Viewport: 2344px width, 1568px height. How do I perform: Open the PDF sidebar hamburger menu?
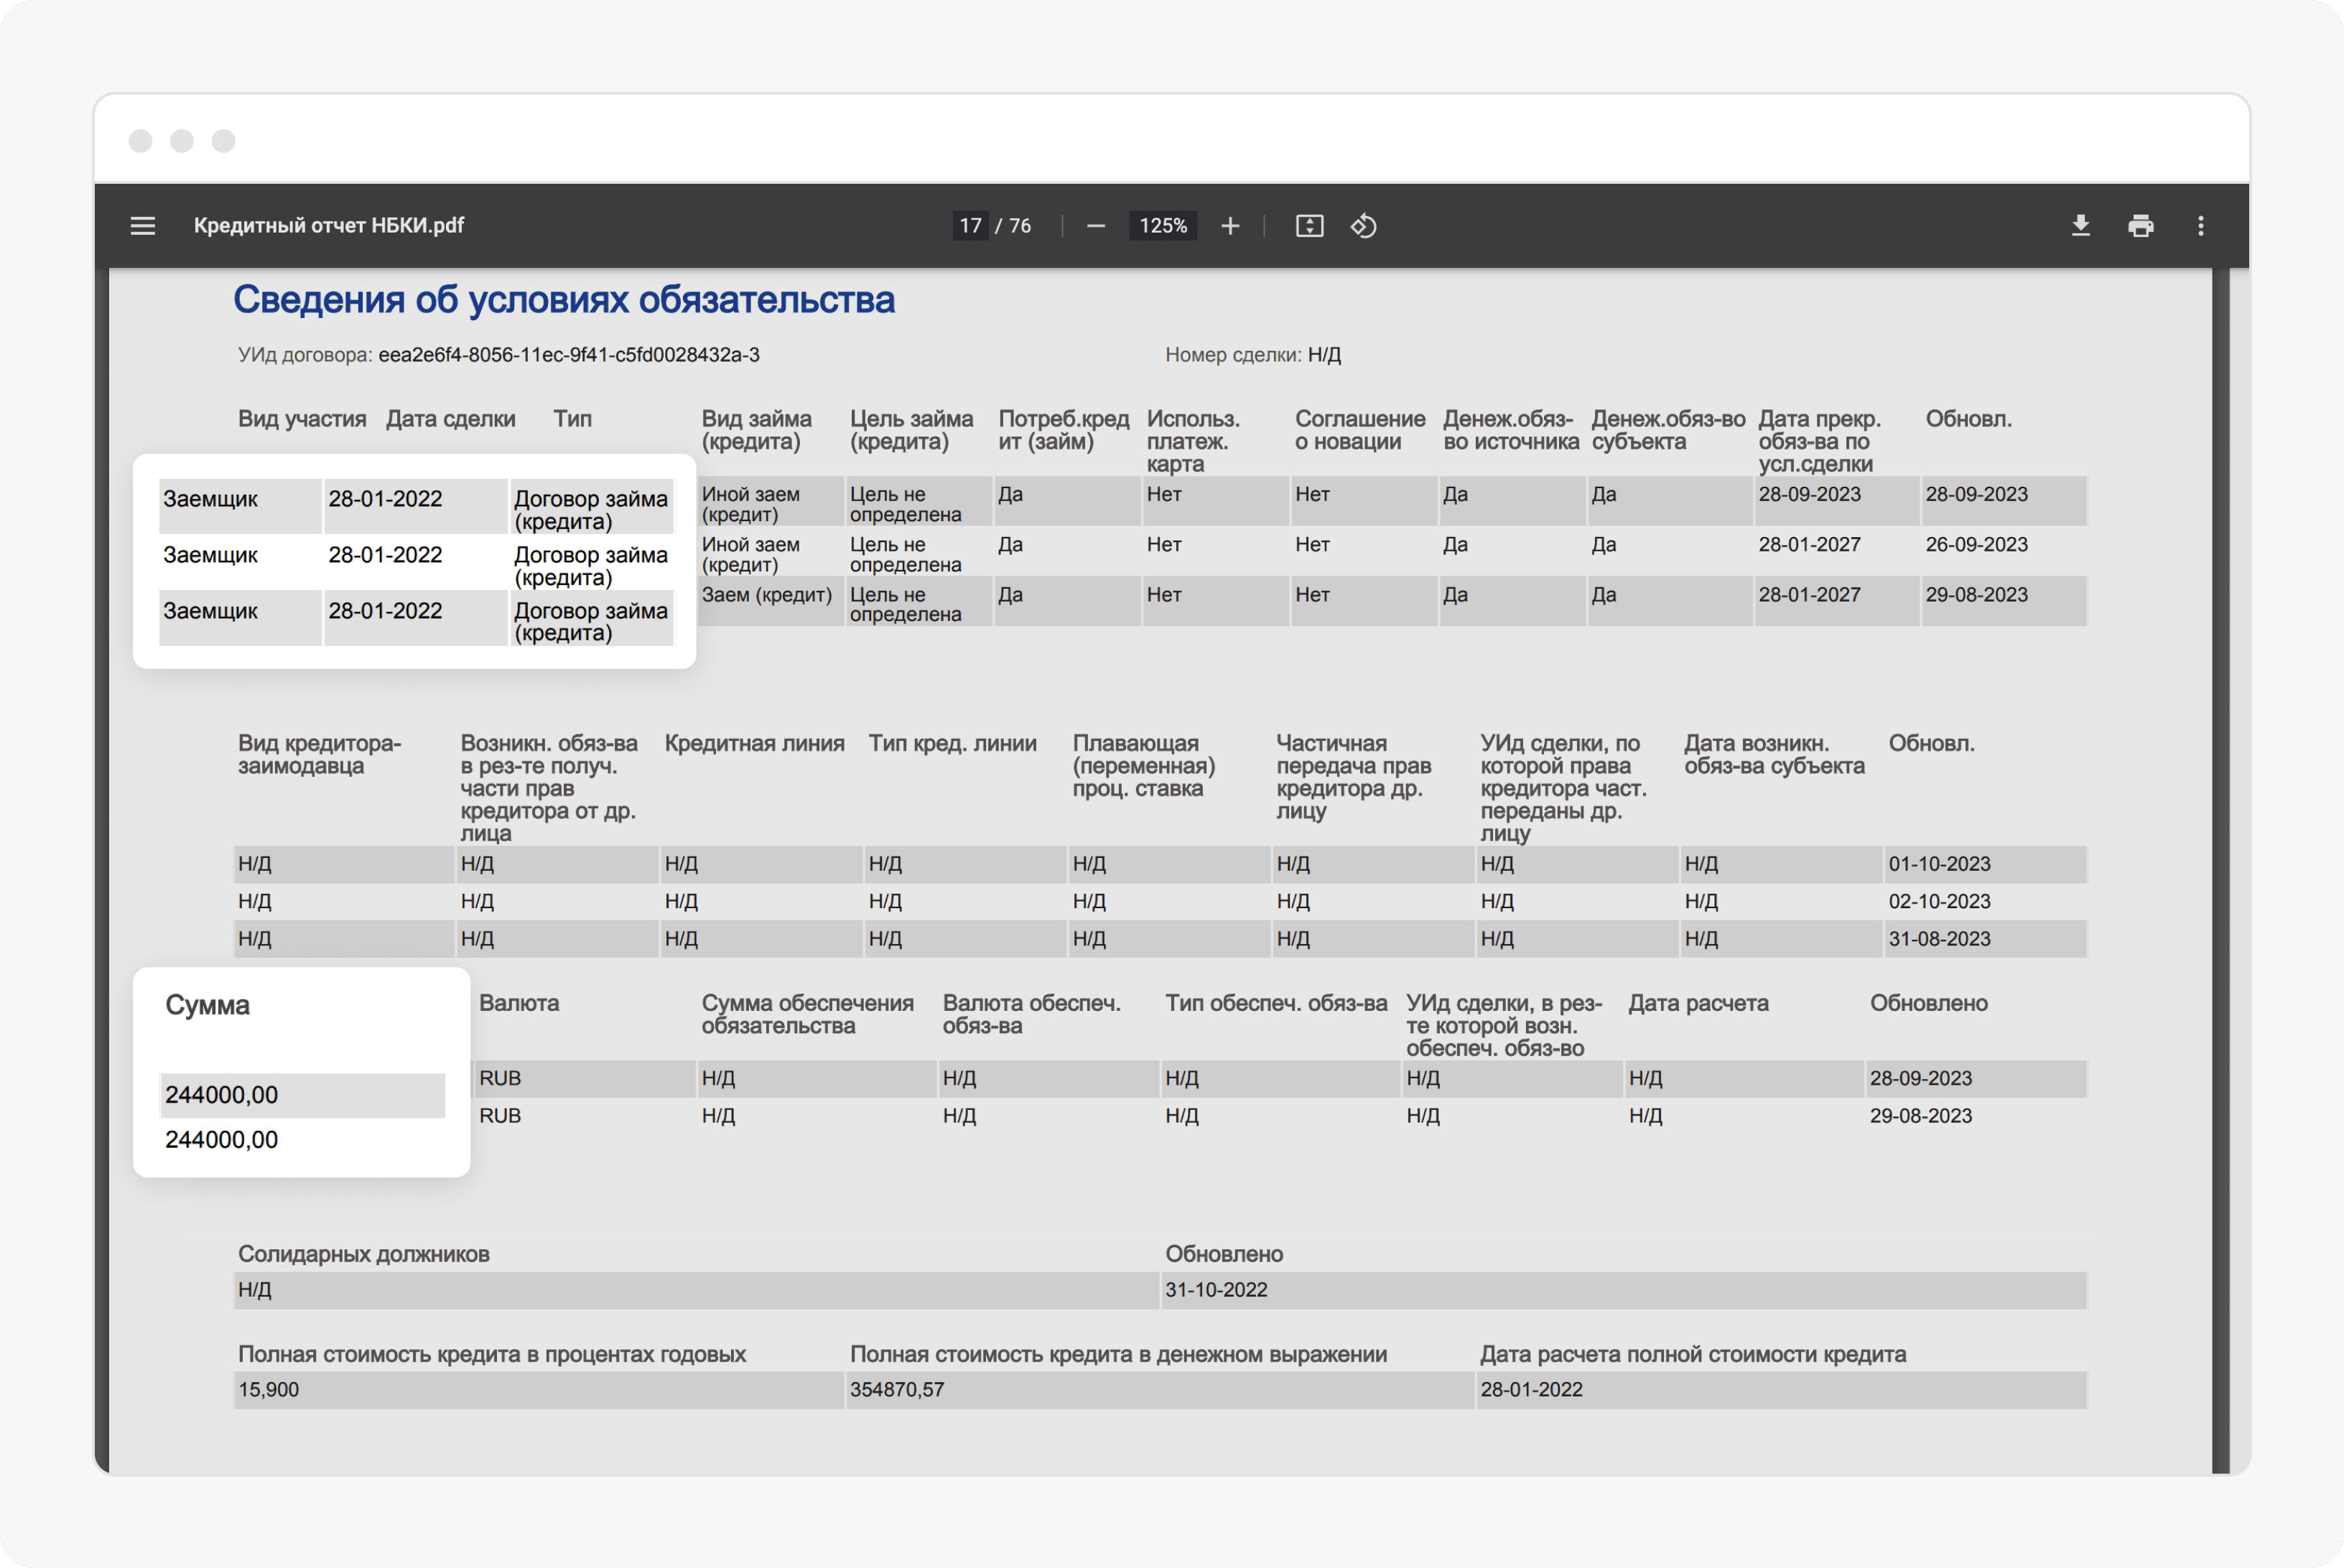click(143, 226)
